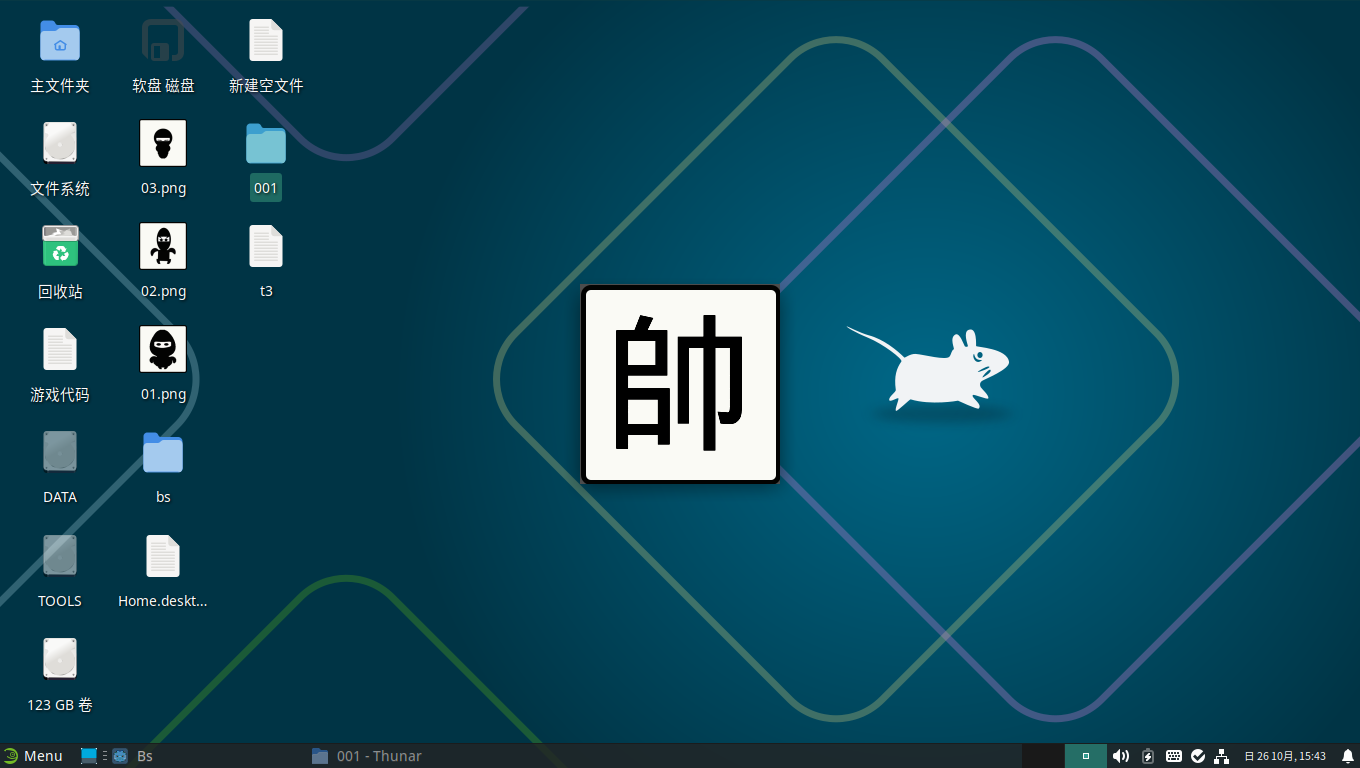Mount the 123 GB 卷 volume
Screen dimensions: 1360x768
click(x=60, y=658)
